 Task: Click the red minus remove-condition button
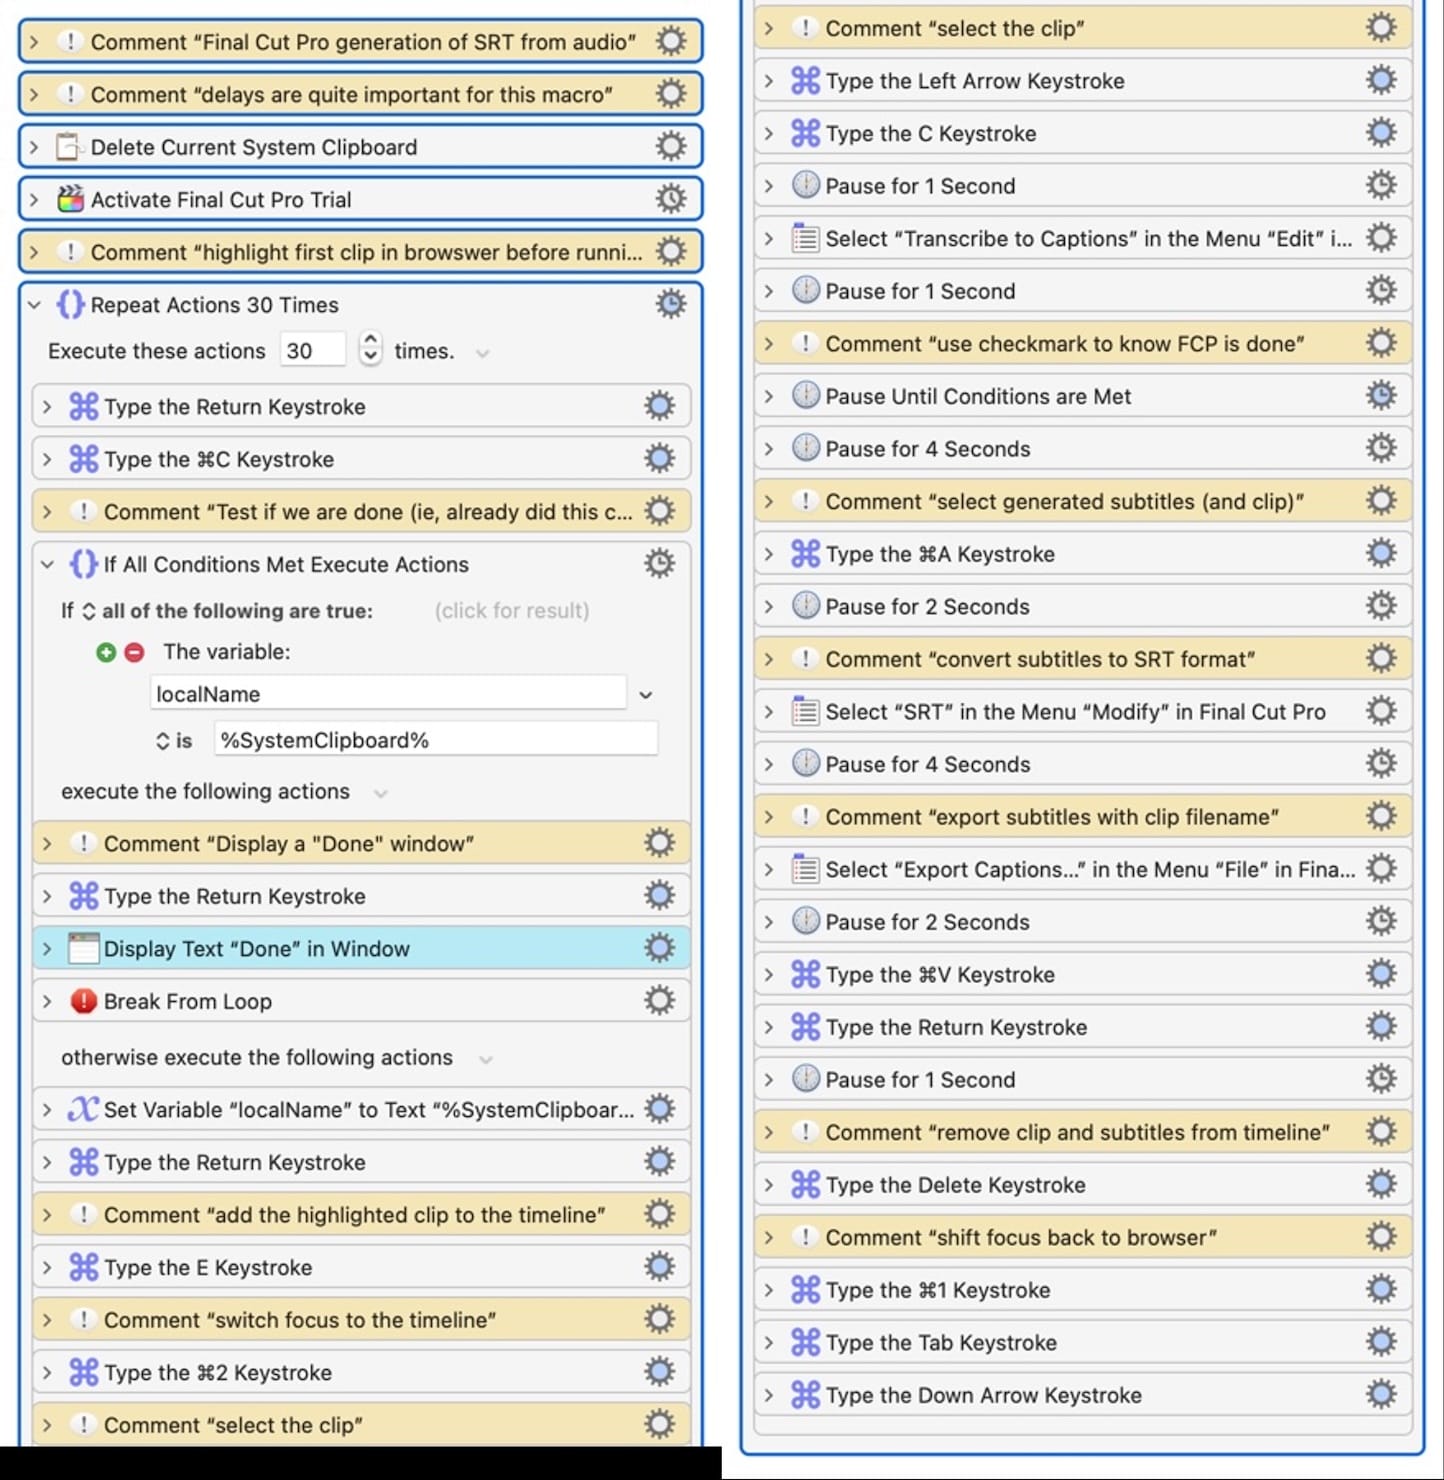pyautogui.click(x=134, y=652)
